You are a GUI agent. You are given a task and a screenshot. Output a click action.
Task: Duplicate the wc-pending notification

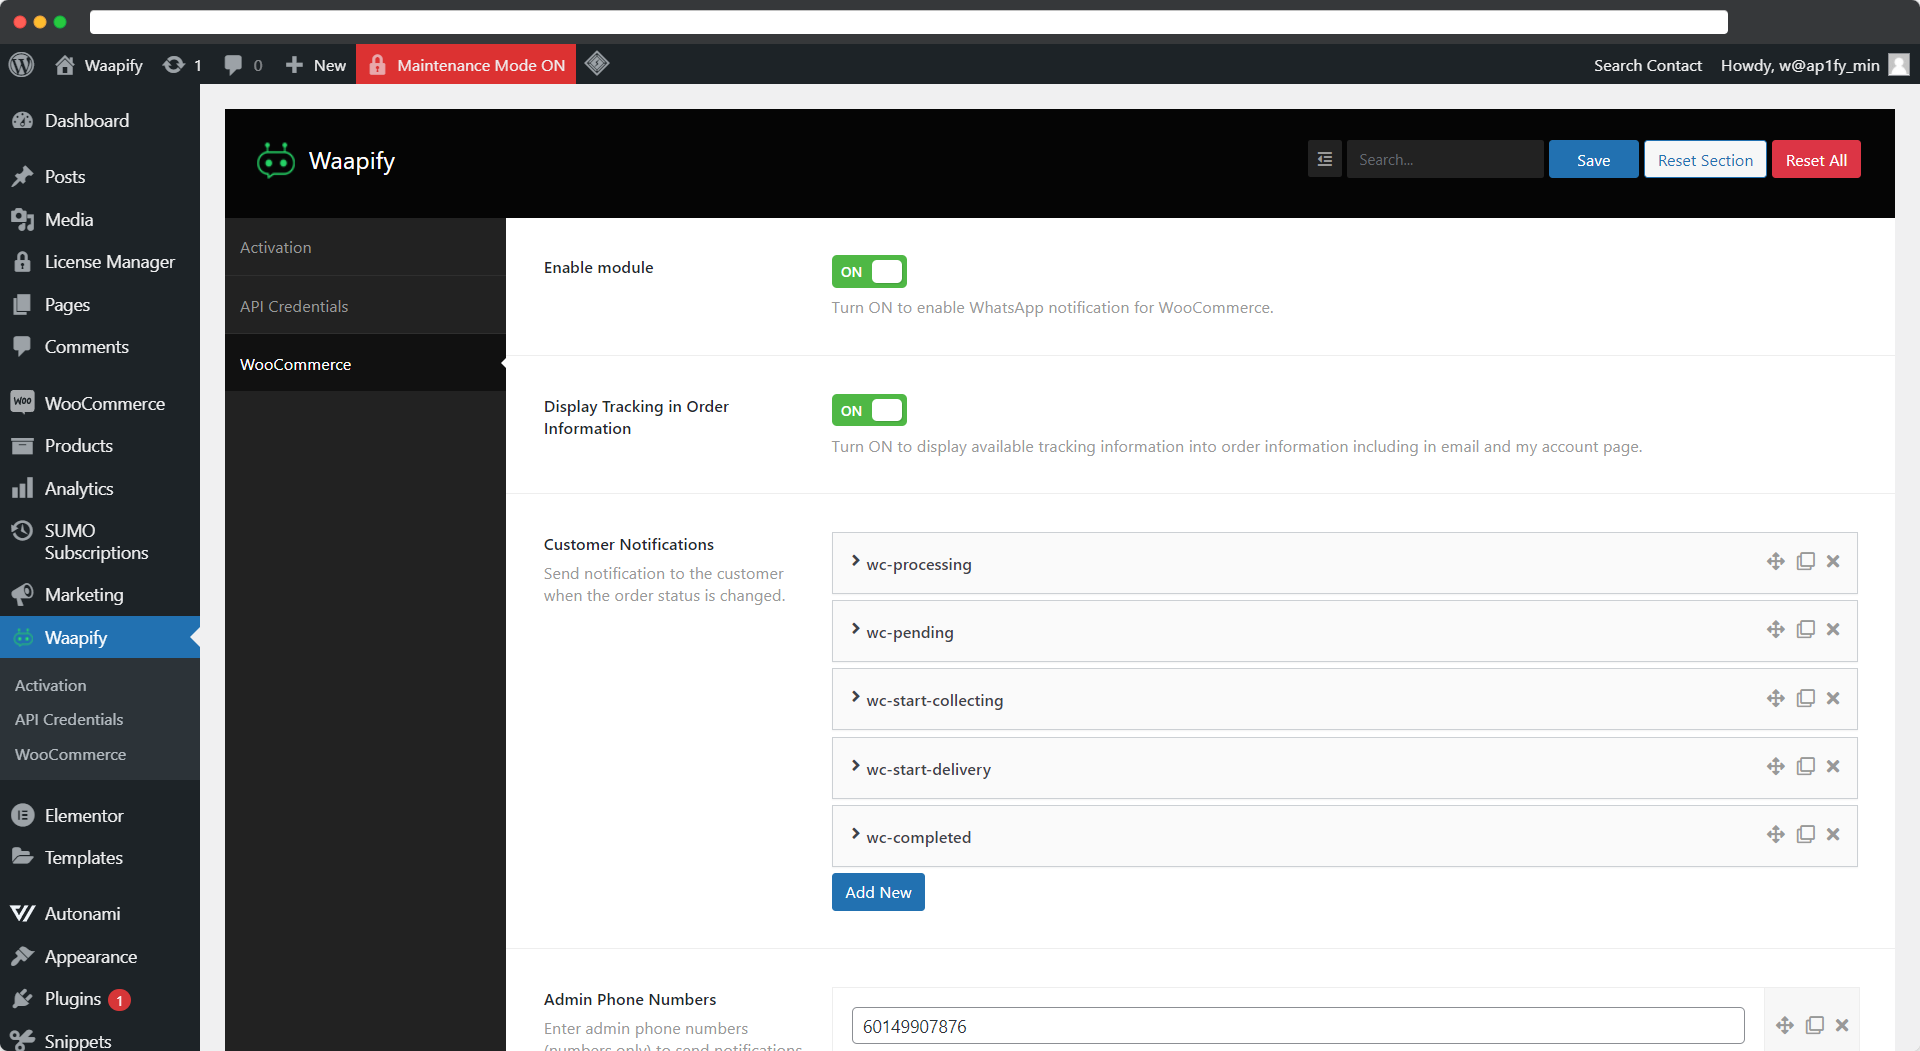1806,630
